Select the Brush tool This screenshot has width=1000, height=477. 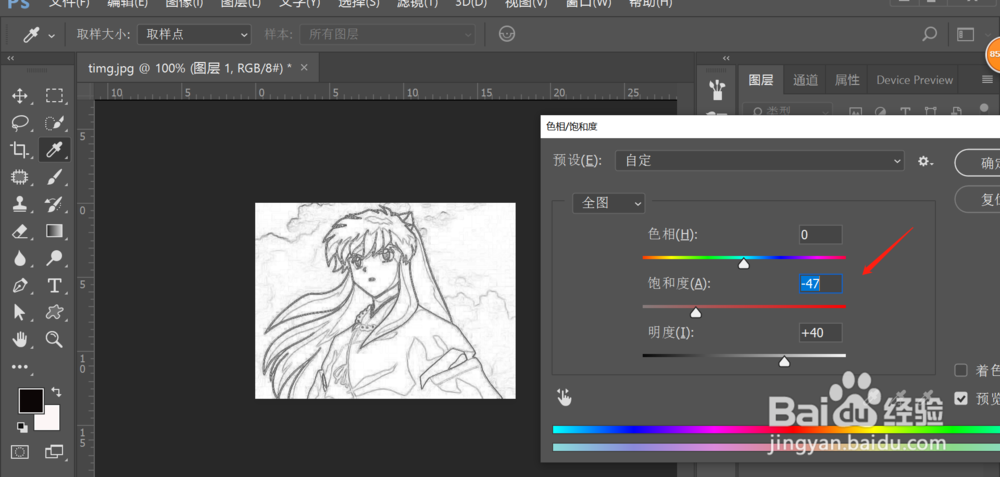[55, 177]
